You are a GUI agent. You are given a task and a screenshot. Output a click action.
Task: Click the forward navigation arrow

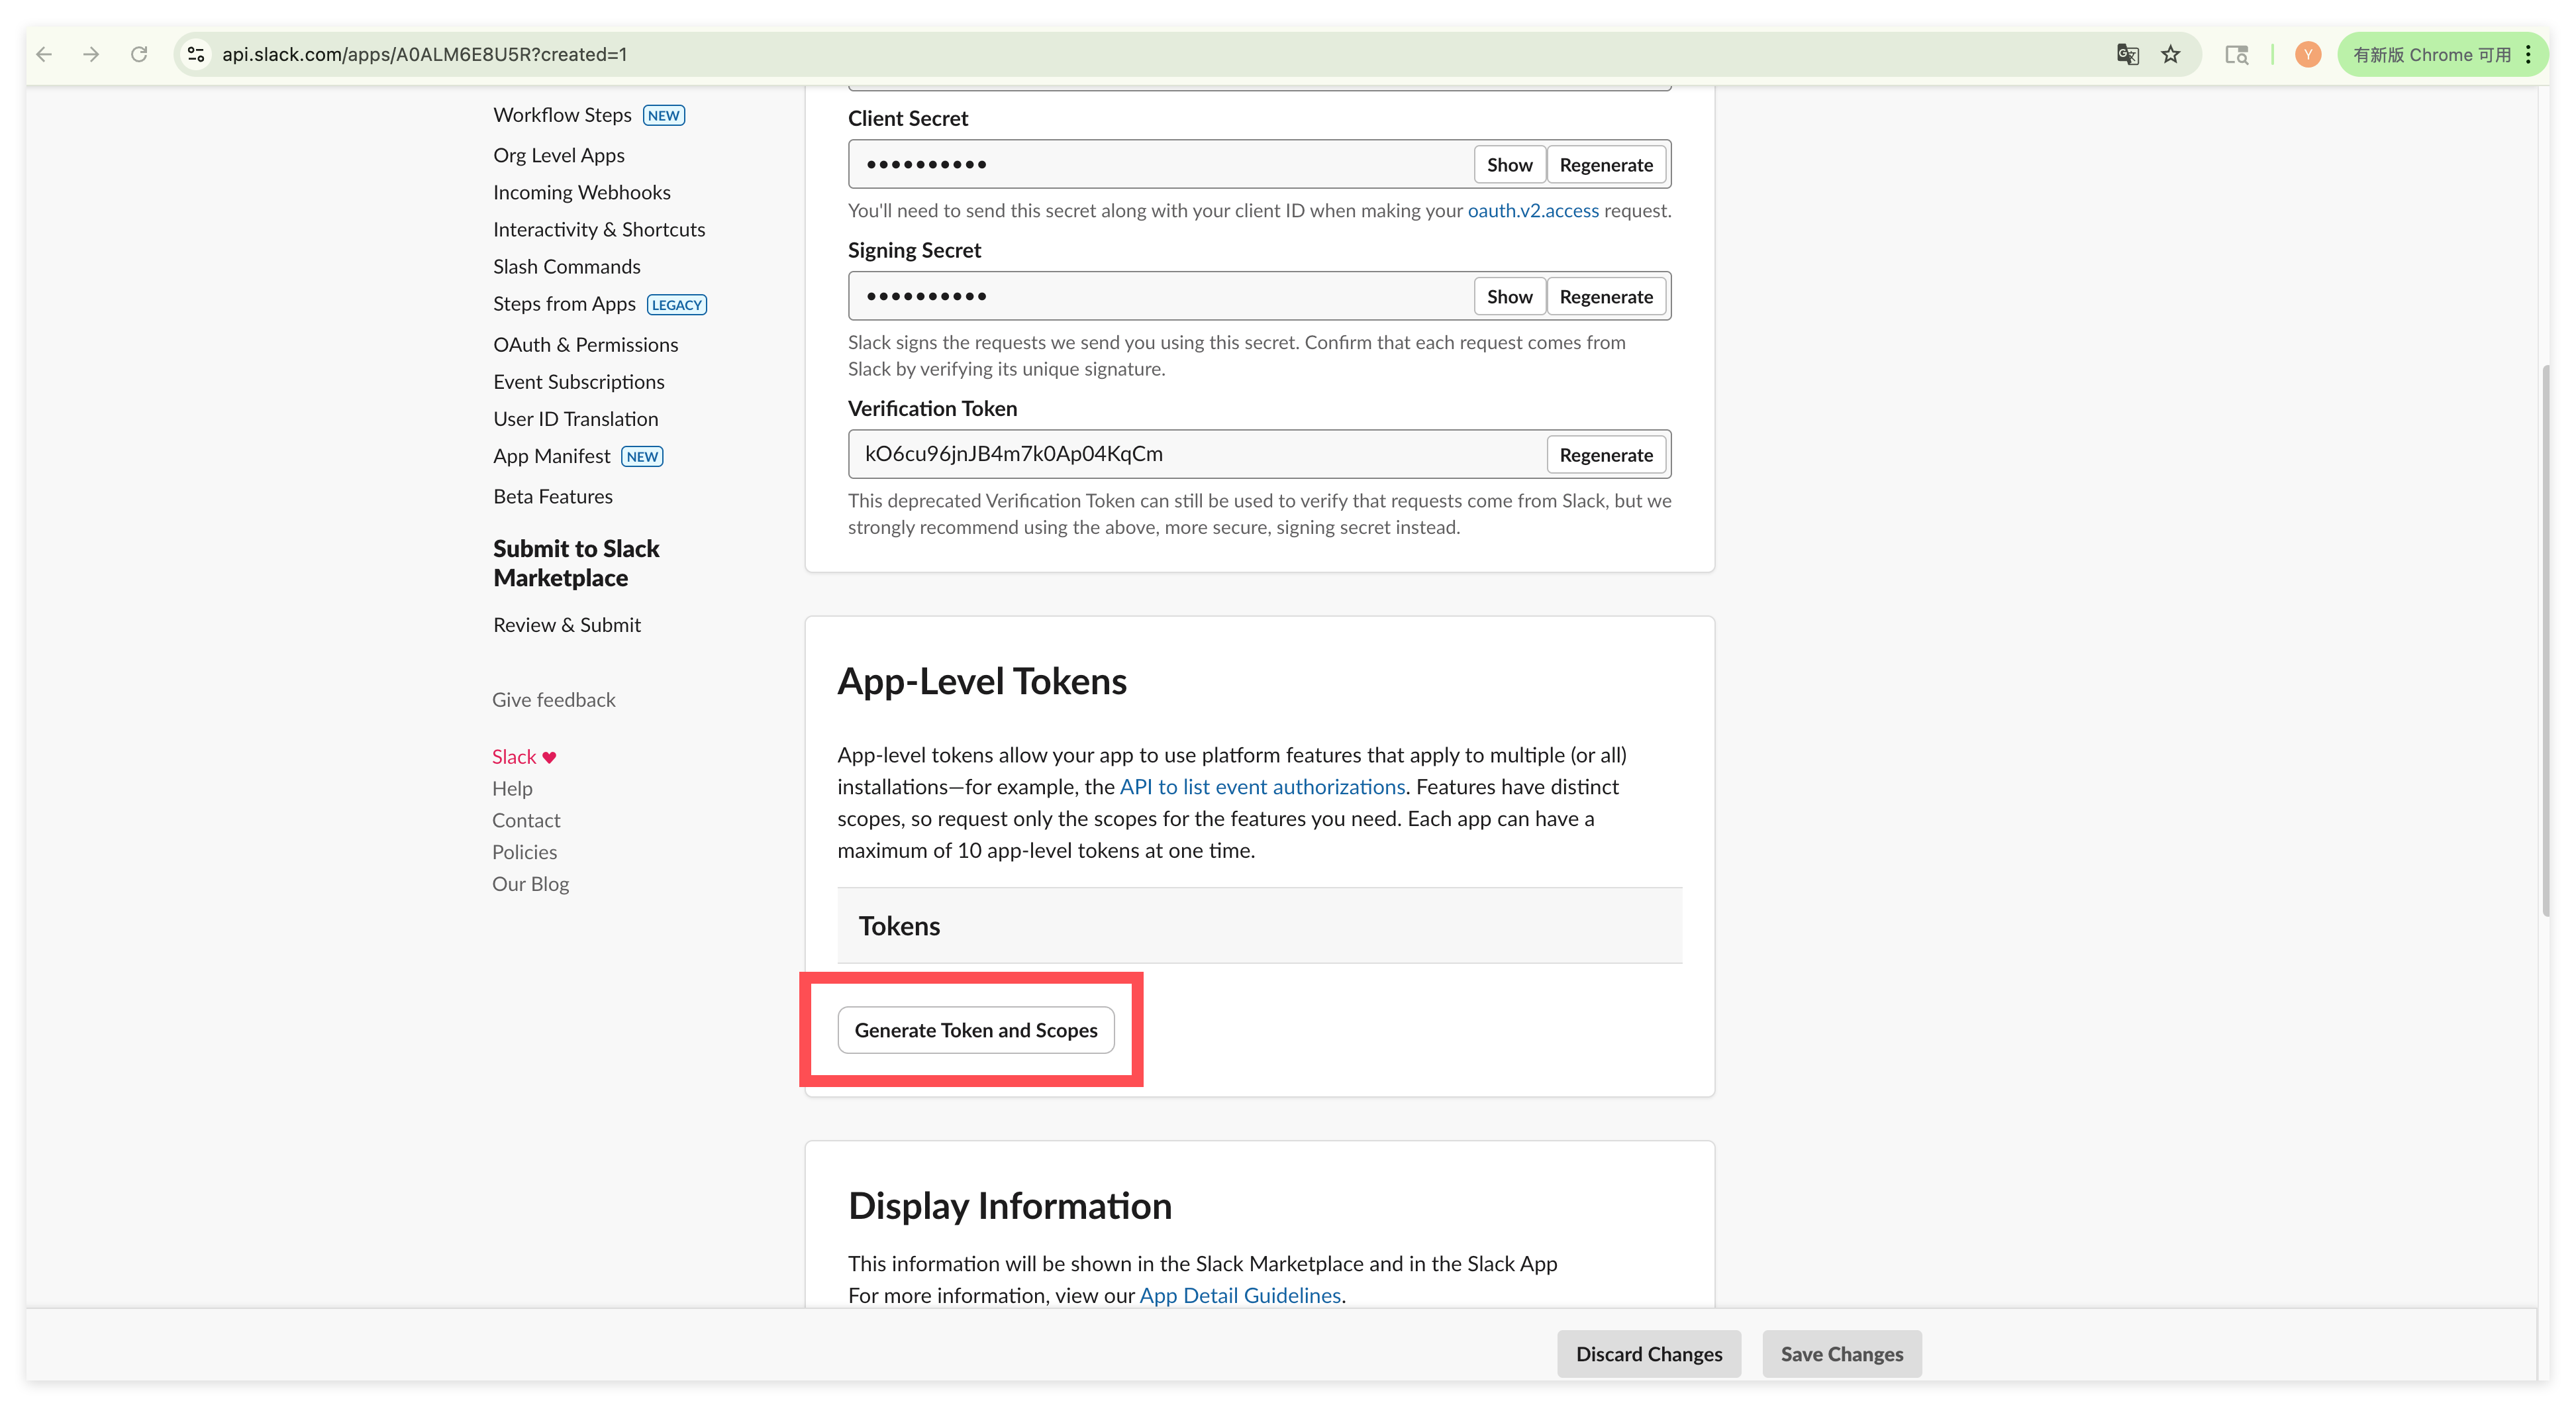(91, 54)
